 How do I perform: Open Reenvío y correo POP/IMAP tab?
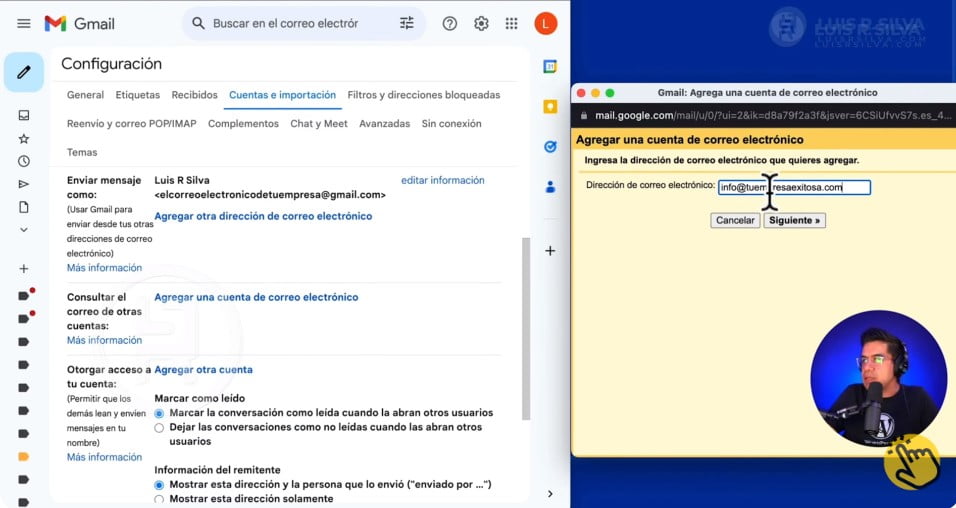(132, 124)
